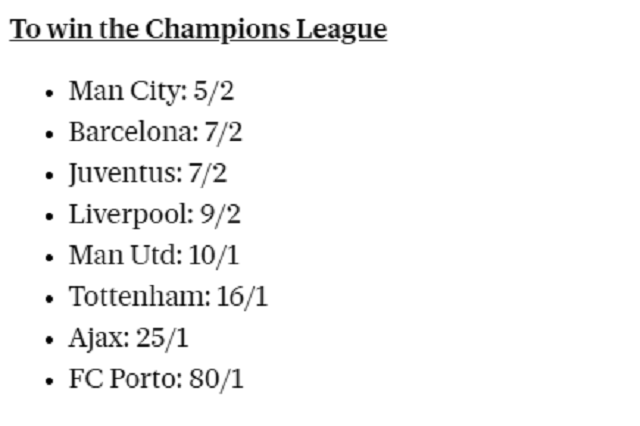Click the 'Man Utd' team name
The image size is (640, 426).
click(x=122, y=255)
